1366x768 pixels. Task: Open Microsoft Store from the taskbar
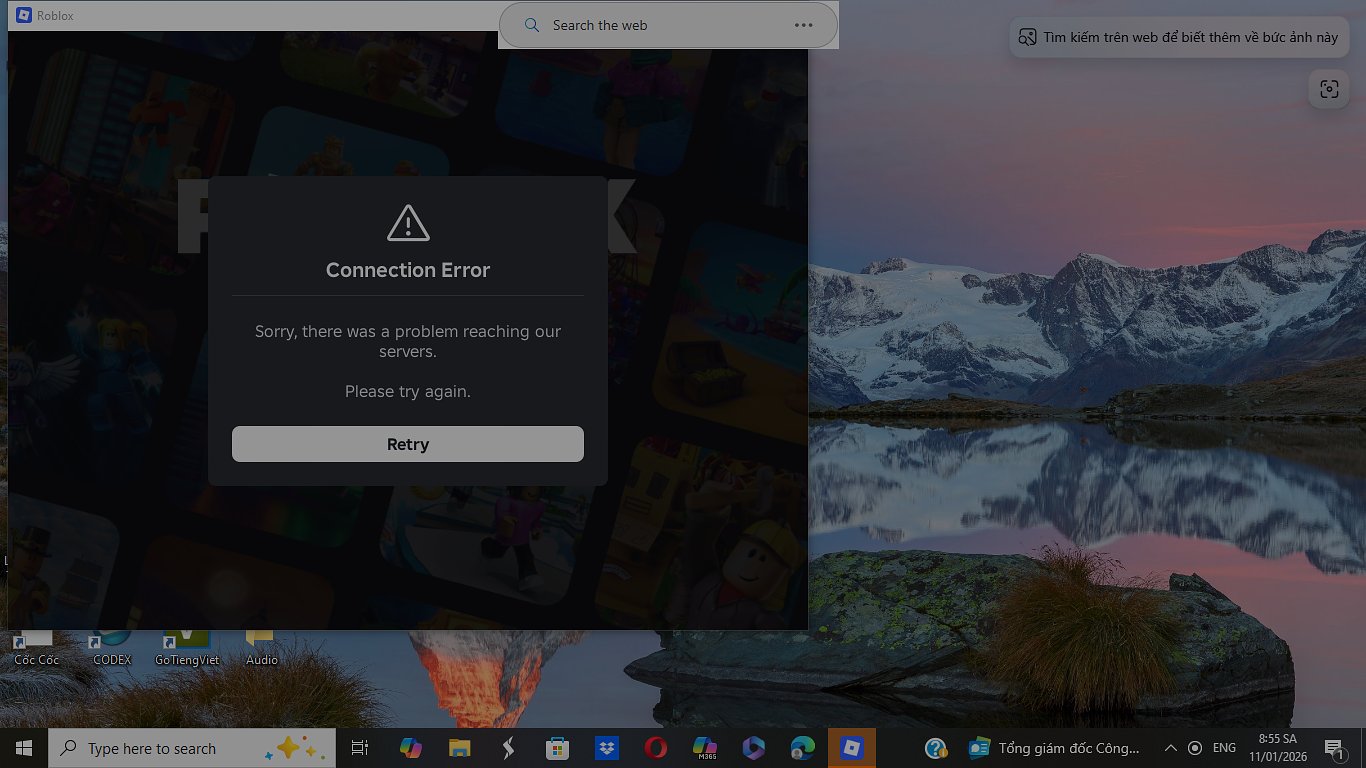pyautogui.click(x=557, y=748)
